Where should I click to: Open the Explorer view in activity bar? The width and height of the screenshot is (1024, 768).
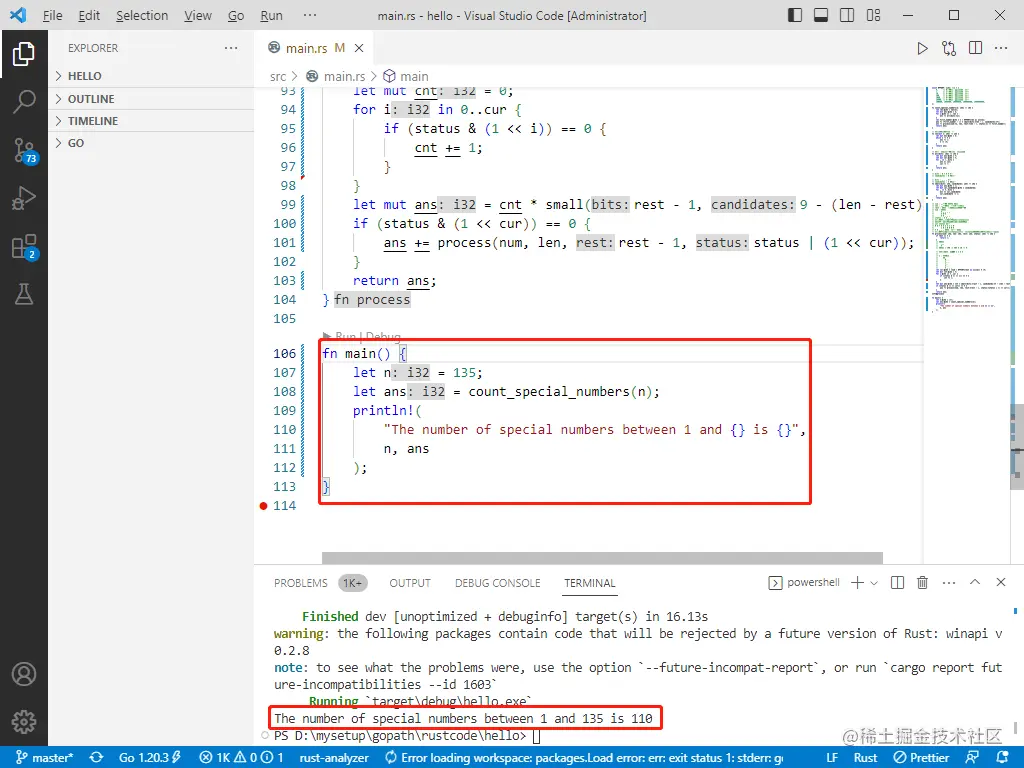(x=24, y=54)
